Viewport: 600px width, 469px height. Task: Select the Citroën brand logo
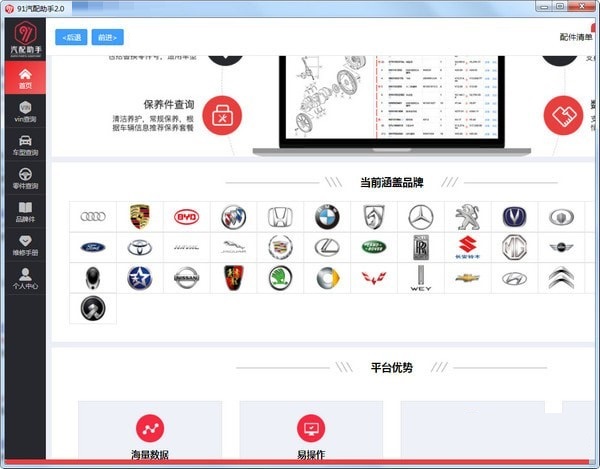tap(561, 278)
